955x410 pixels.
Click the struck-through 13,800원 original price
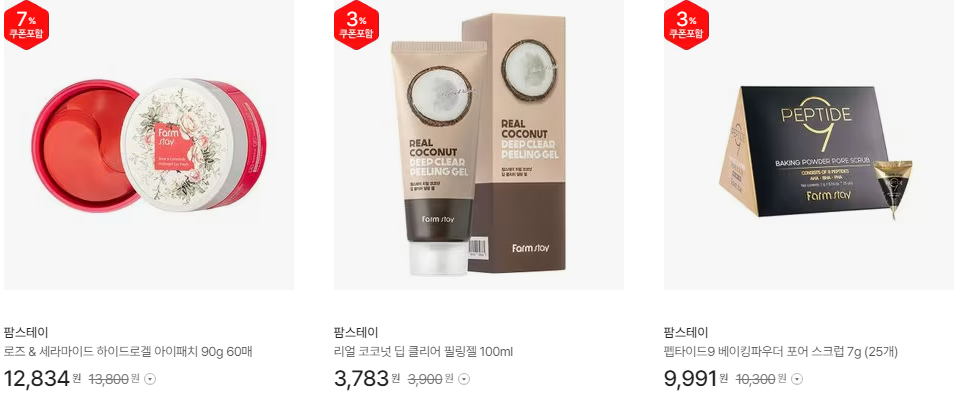115,379
